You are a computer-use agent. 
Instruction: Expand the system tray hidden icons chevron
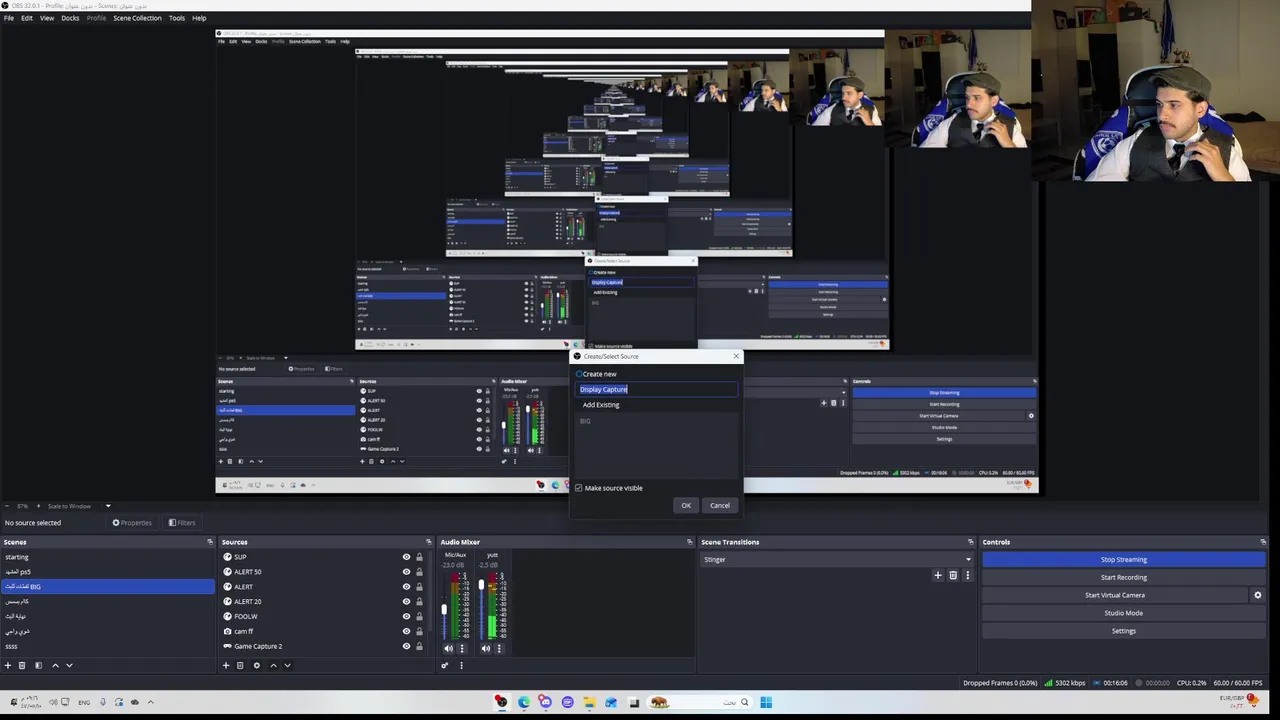tap(151, 702)
